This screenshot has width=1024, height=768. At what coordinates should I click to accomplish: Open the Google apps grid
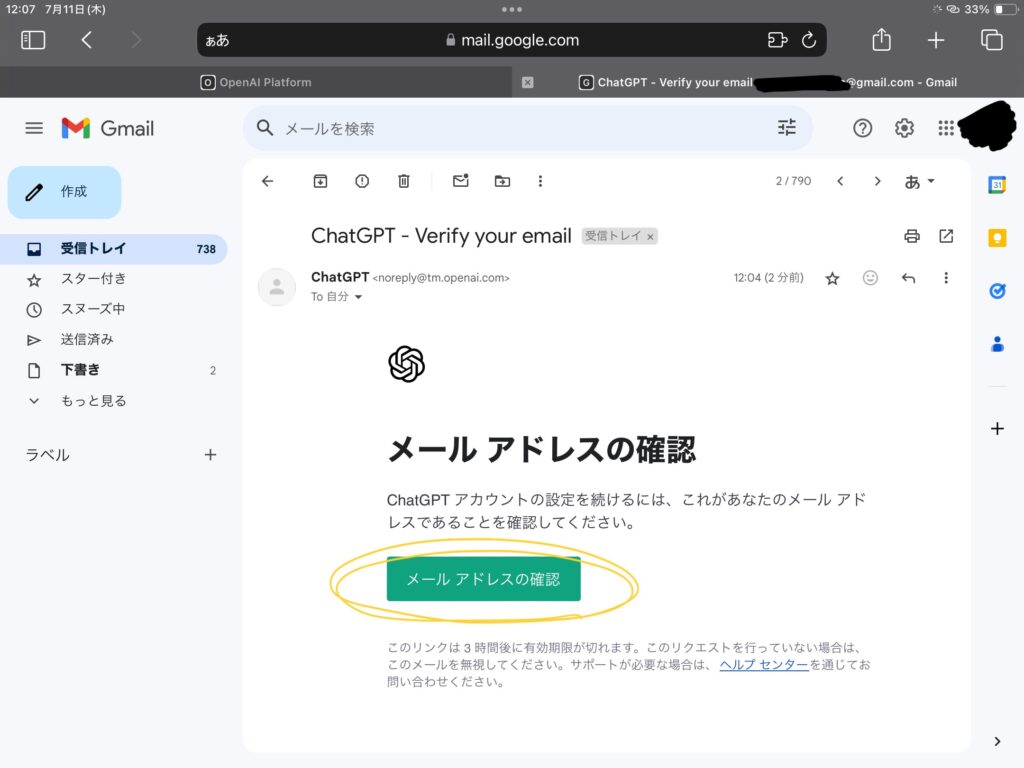[x=946, y=128]
